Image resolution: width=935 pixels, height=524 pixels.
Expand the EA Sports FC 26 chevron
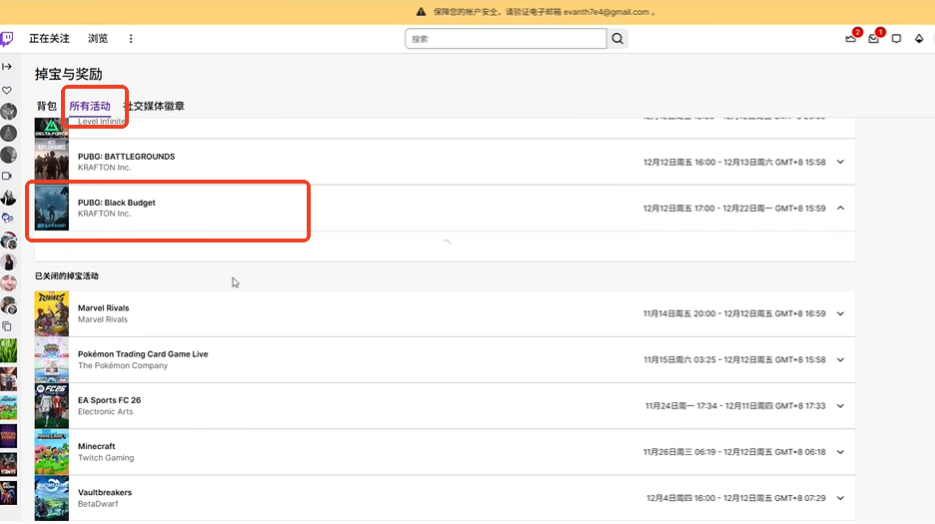(x=840, y=406)
